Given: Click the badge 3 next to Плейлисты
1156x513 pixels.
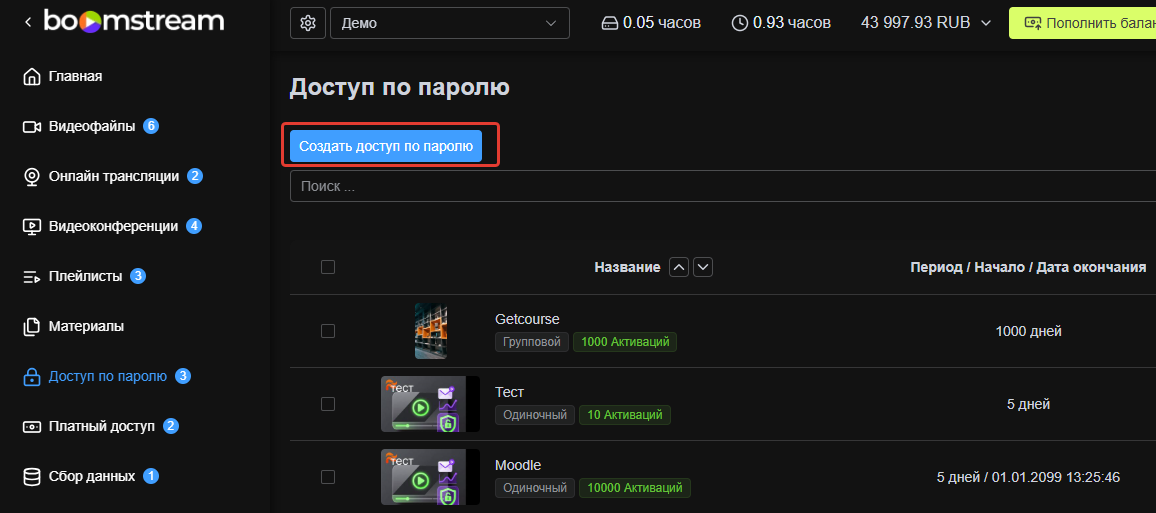Looking at the screenshot, I should pyautogui.click(x=138, y=276).
